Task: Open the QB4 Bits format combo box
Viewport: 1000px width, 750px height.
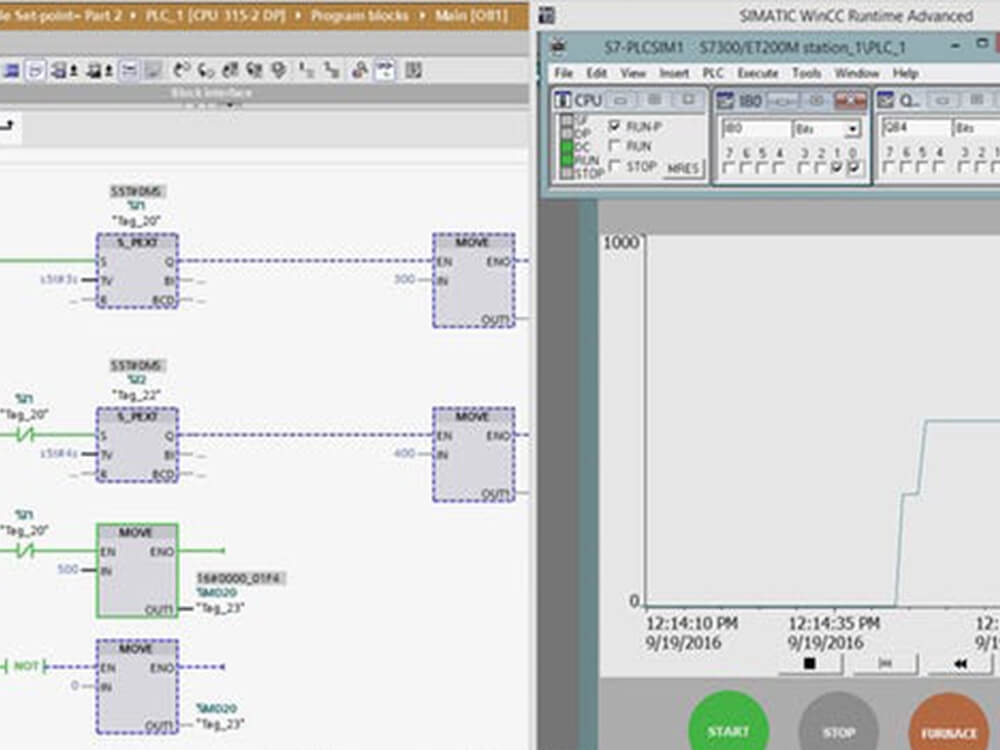Action: 976,129
